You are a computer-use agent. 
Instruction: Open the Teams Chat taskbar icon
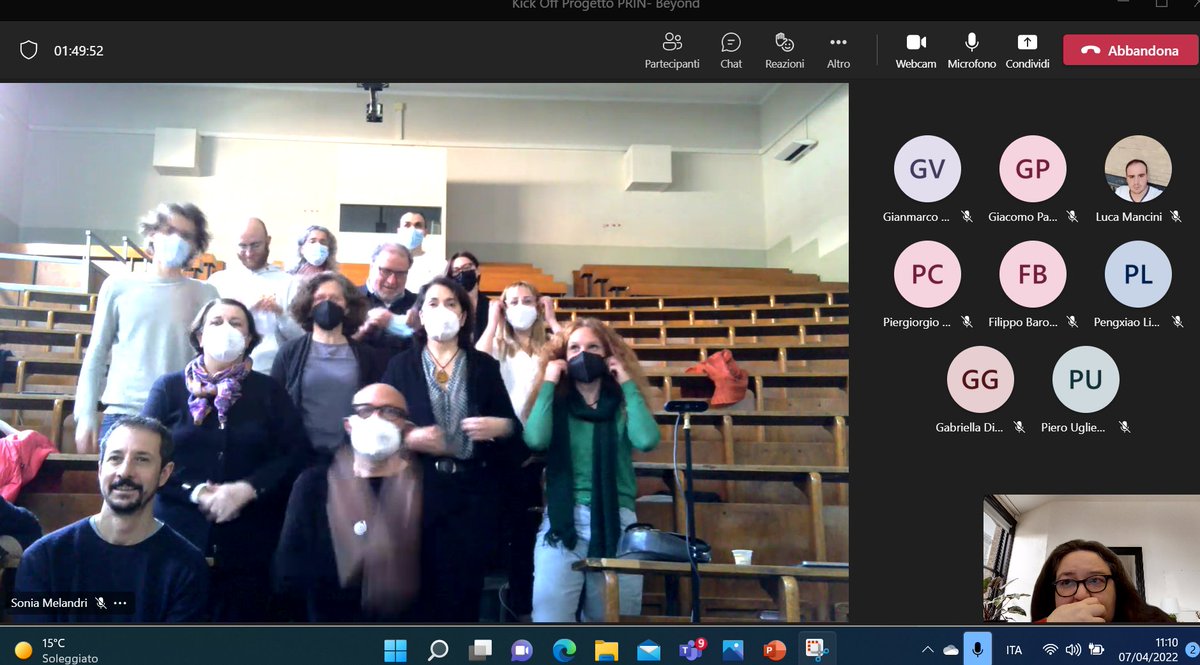pyautogui.click(x=522, y=650)
